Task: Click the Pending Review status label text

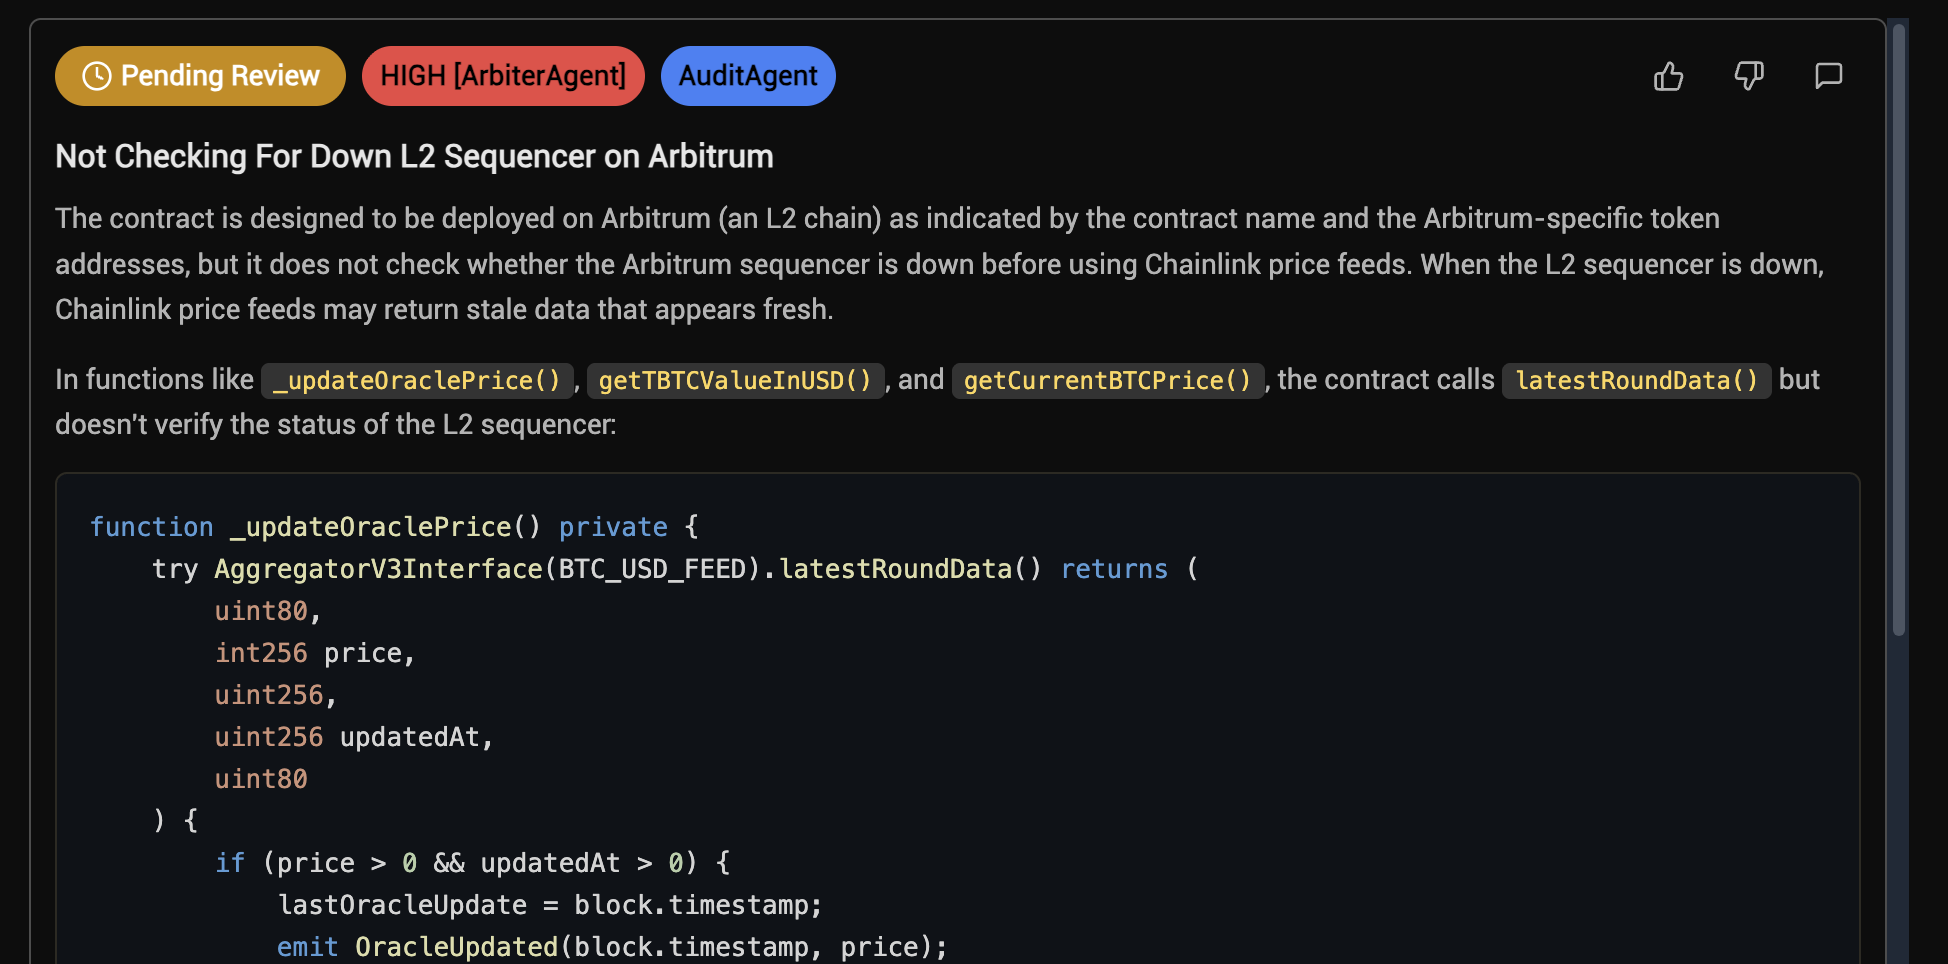Action: (x=220, y=76)
